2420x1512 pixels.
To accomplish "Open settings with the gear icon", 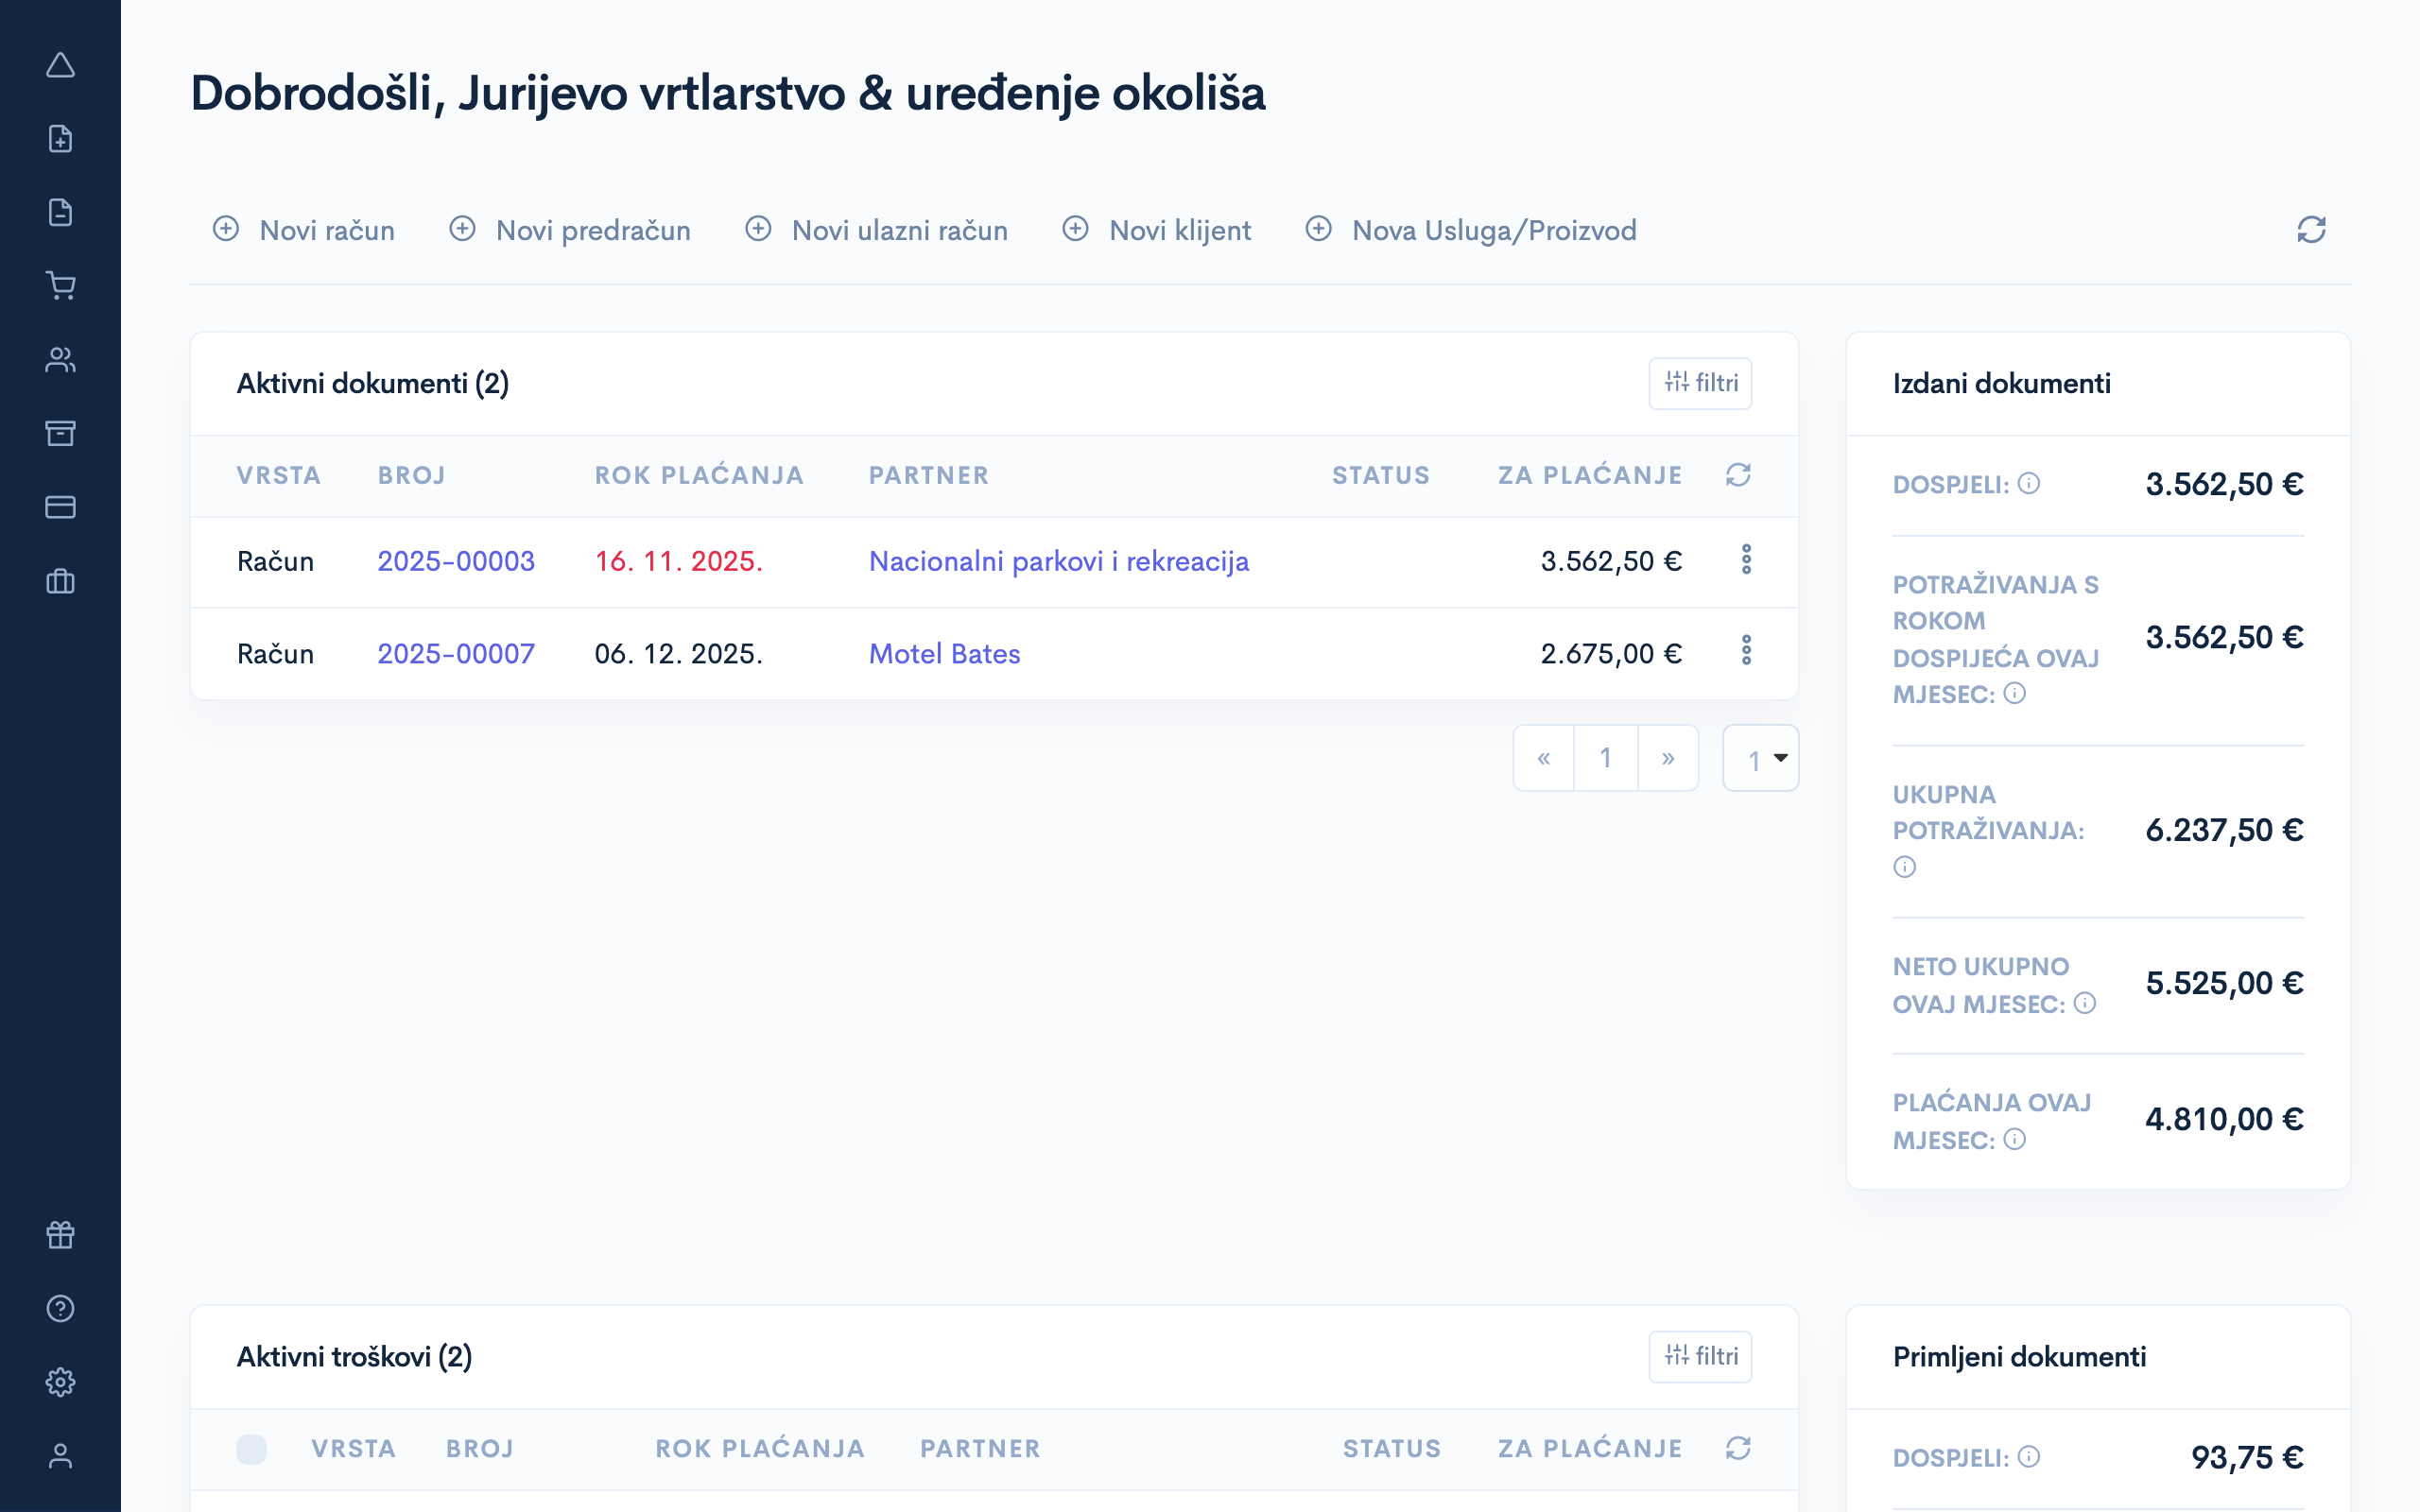I will [x=61, y=1382].
